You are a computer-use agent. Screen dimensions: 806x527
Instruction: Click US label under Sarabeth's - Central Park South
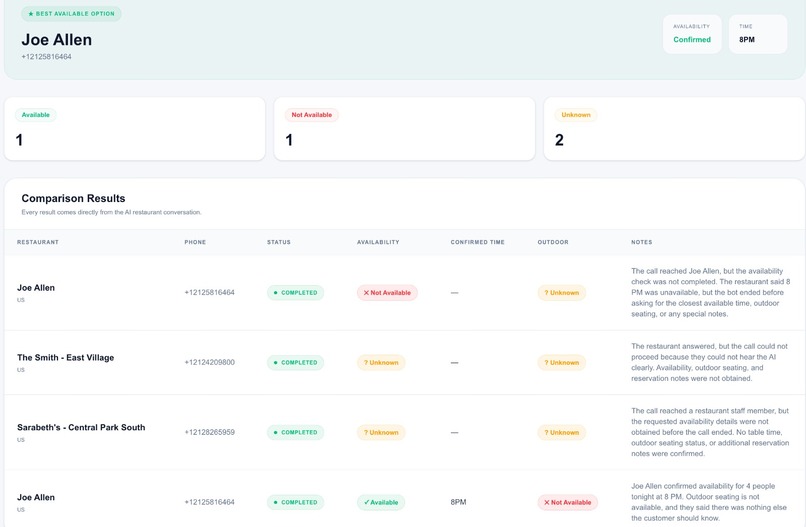(x=21, y=440)
